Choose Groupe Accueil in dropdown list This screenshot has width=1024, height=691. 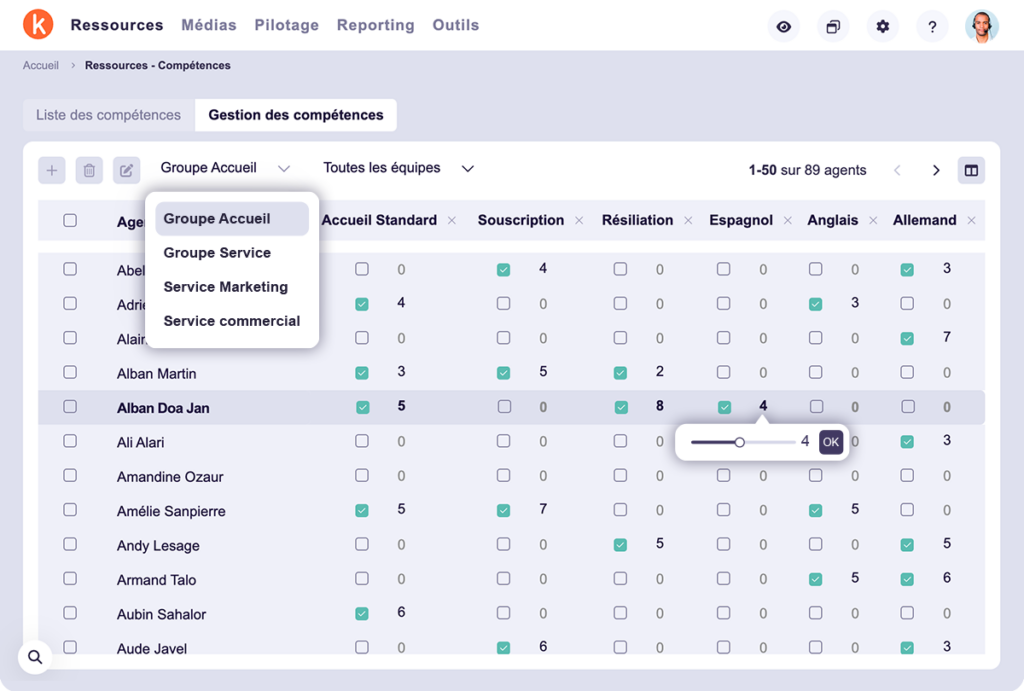(x=232, y=219)
